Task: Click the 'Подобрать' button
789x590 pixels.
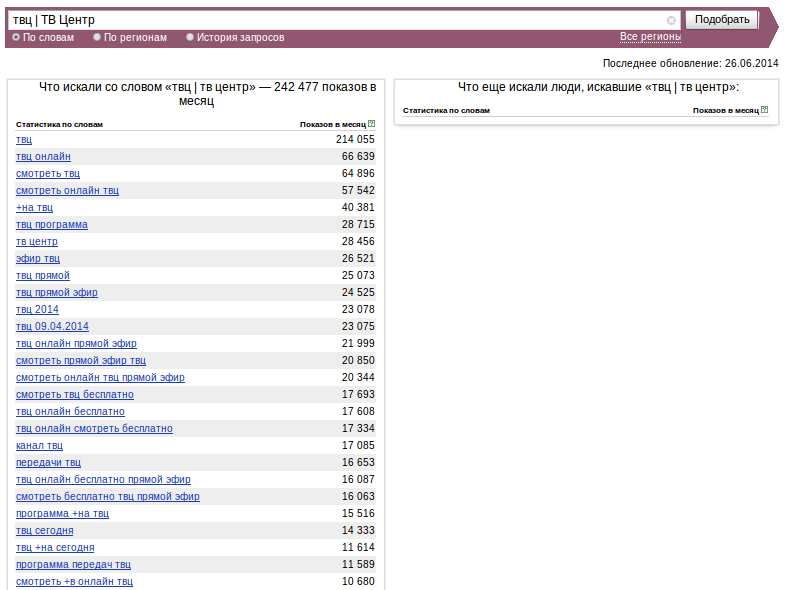Action: point(722,20)
